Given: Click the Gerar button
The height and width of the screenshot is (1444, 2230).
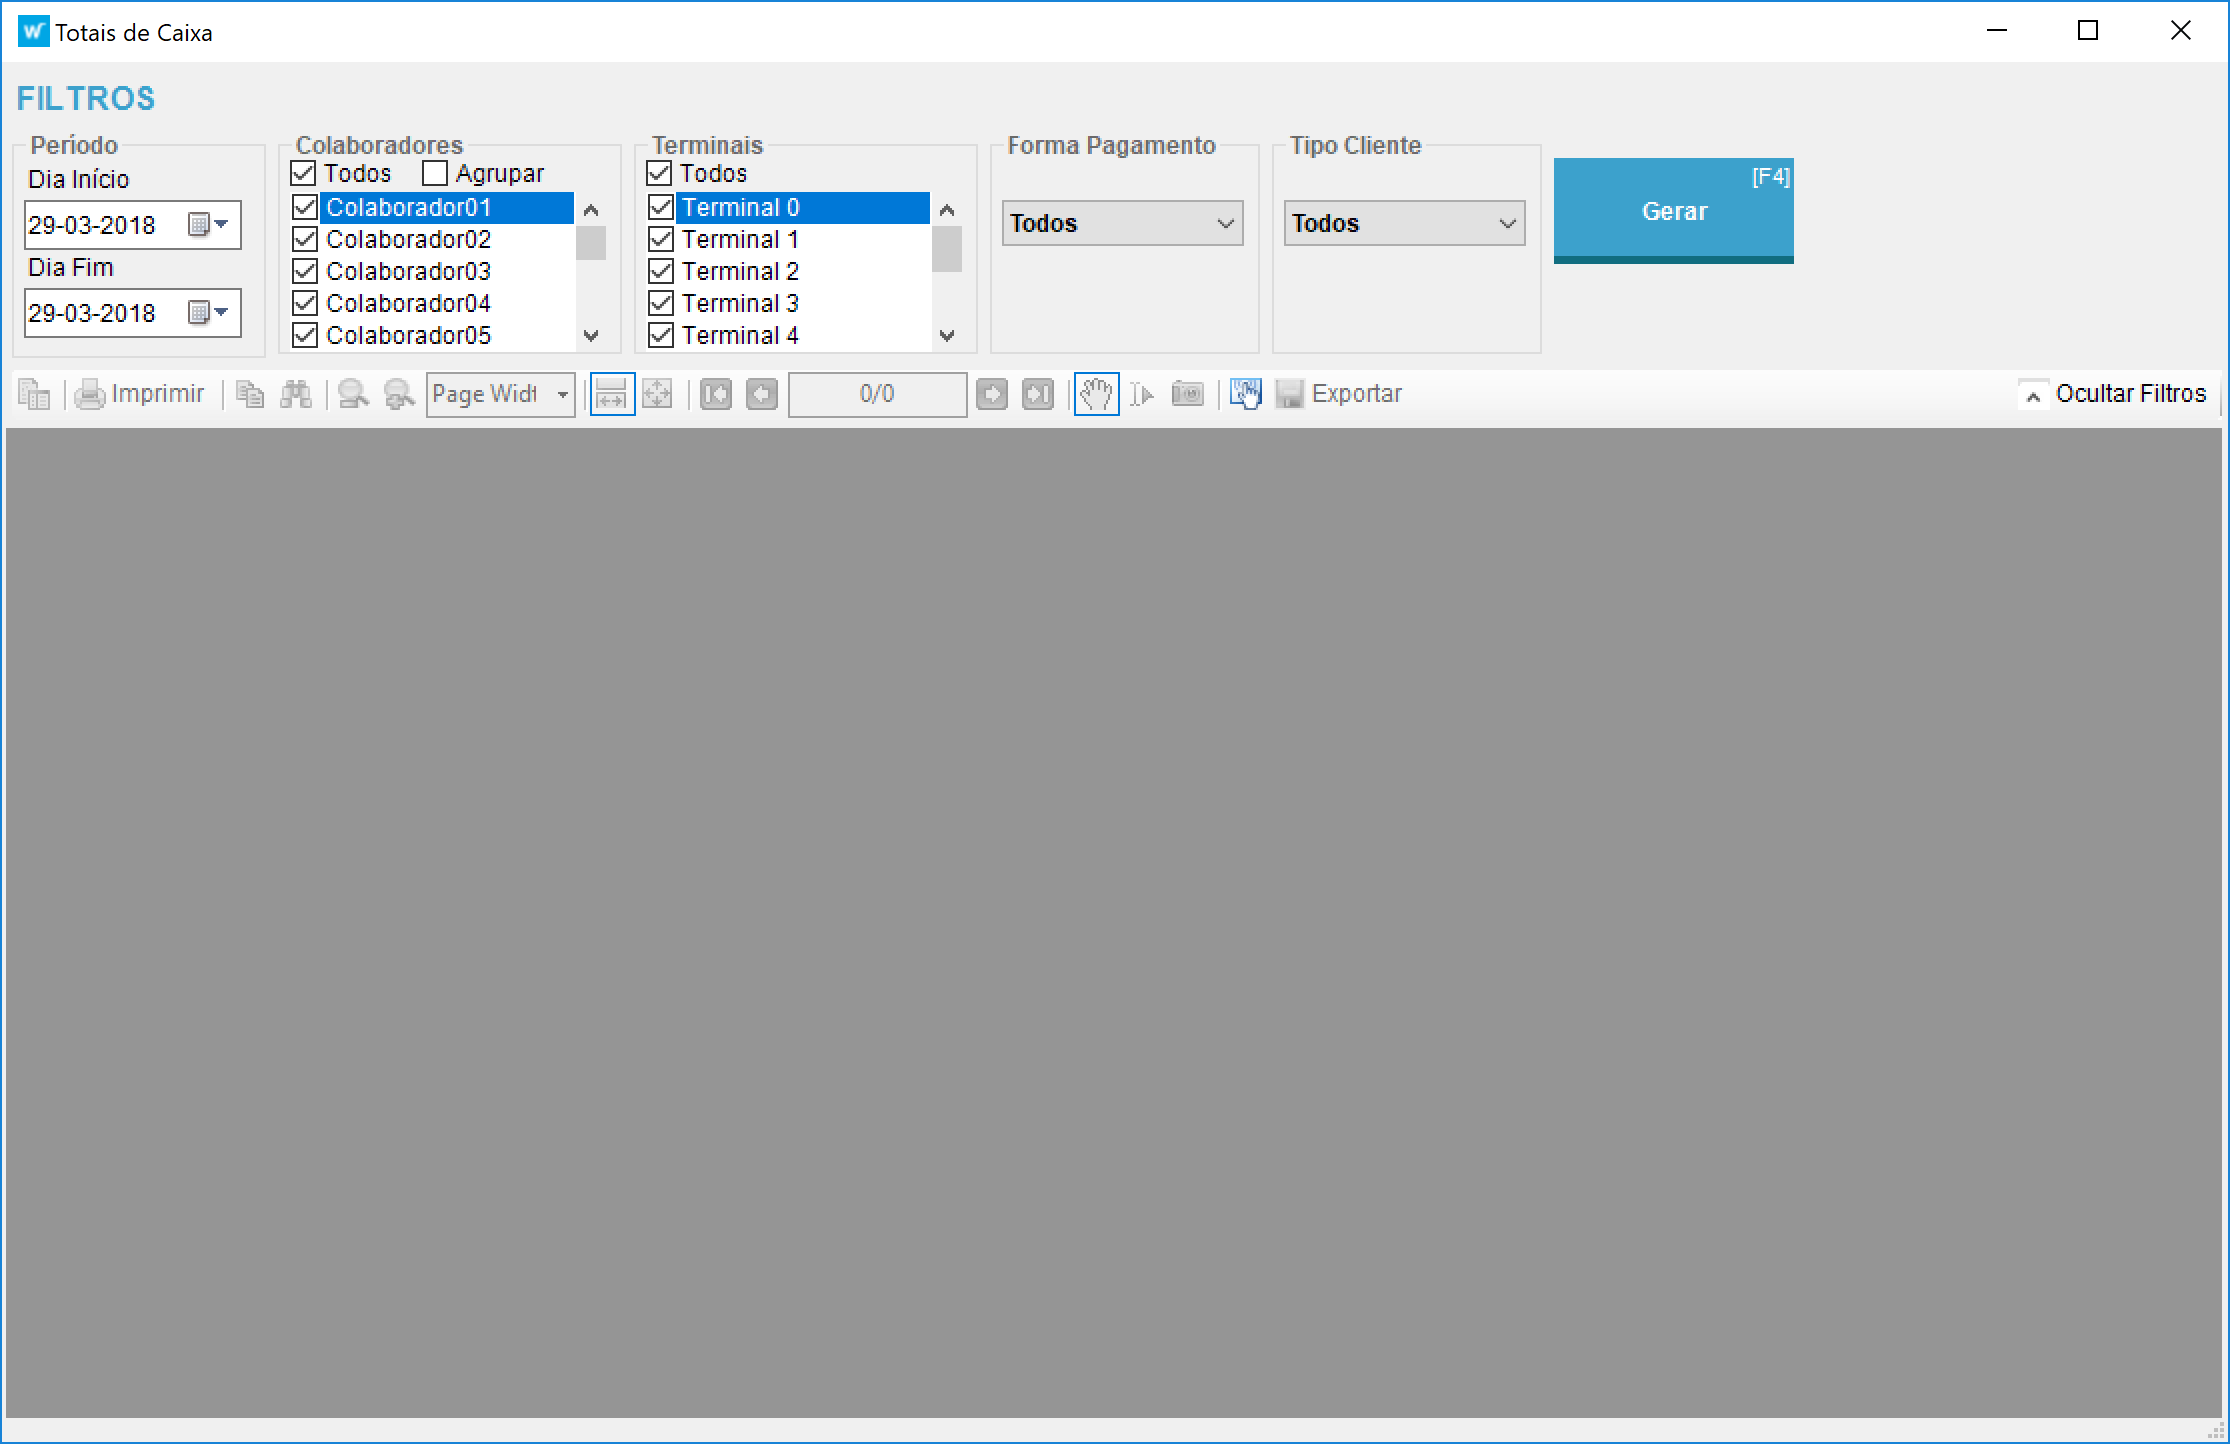Looking at the screenshot, I should 1673,210.
